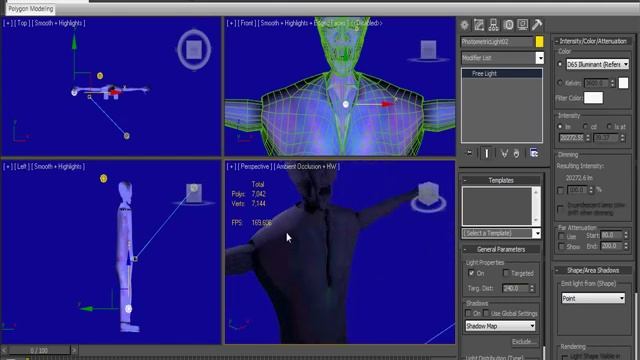Click the Kelvin white color swatch
This screenshot has height=360, width=640.
point(623,83)
